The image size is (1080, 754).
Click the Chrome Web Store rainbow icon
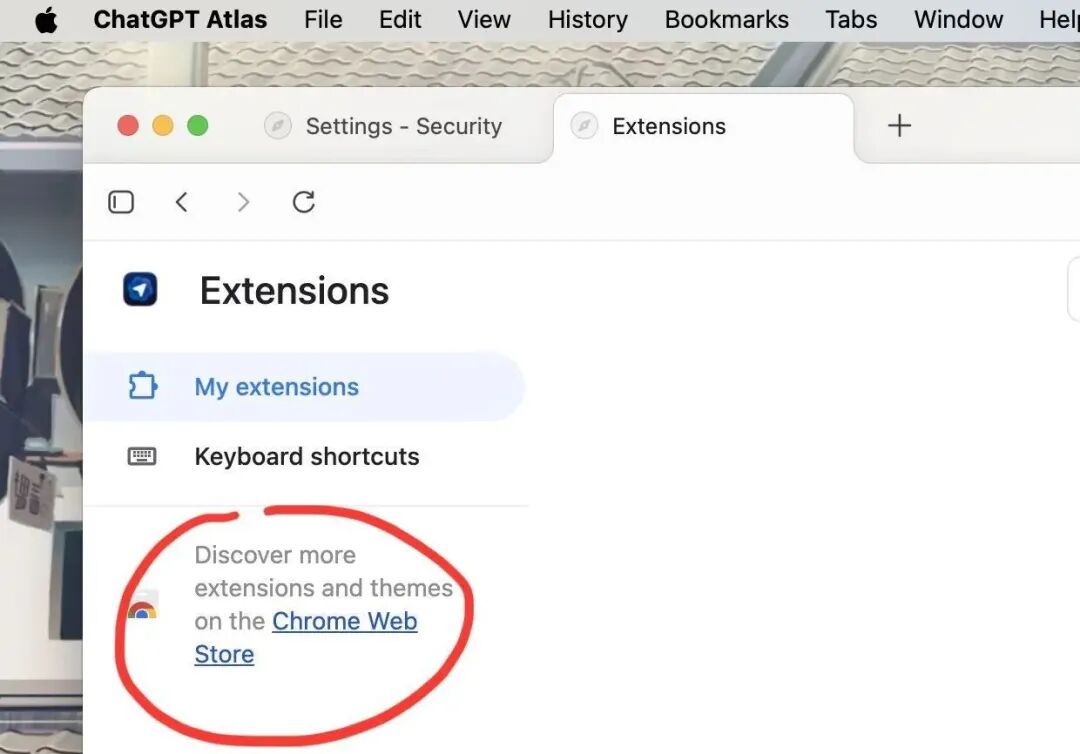click(x=142, y=607)
